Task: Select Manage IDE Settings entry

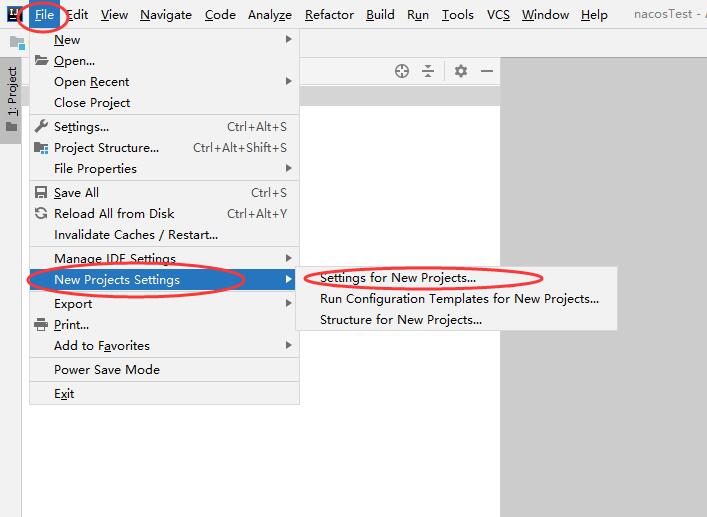Action: [164, 258]
